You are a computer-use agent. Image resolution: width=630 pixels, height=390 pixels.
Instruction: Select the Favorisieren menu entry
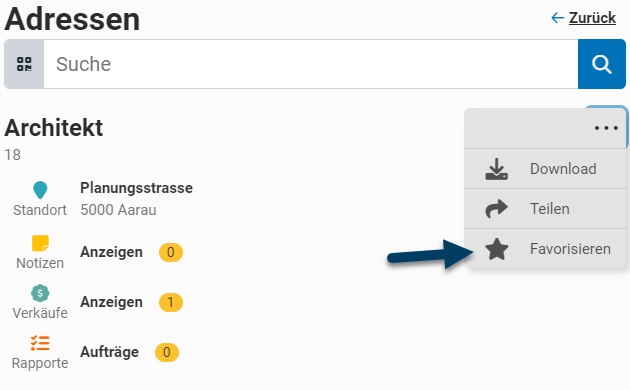(545, 249)
